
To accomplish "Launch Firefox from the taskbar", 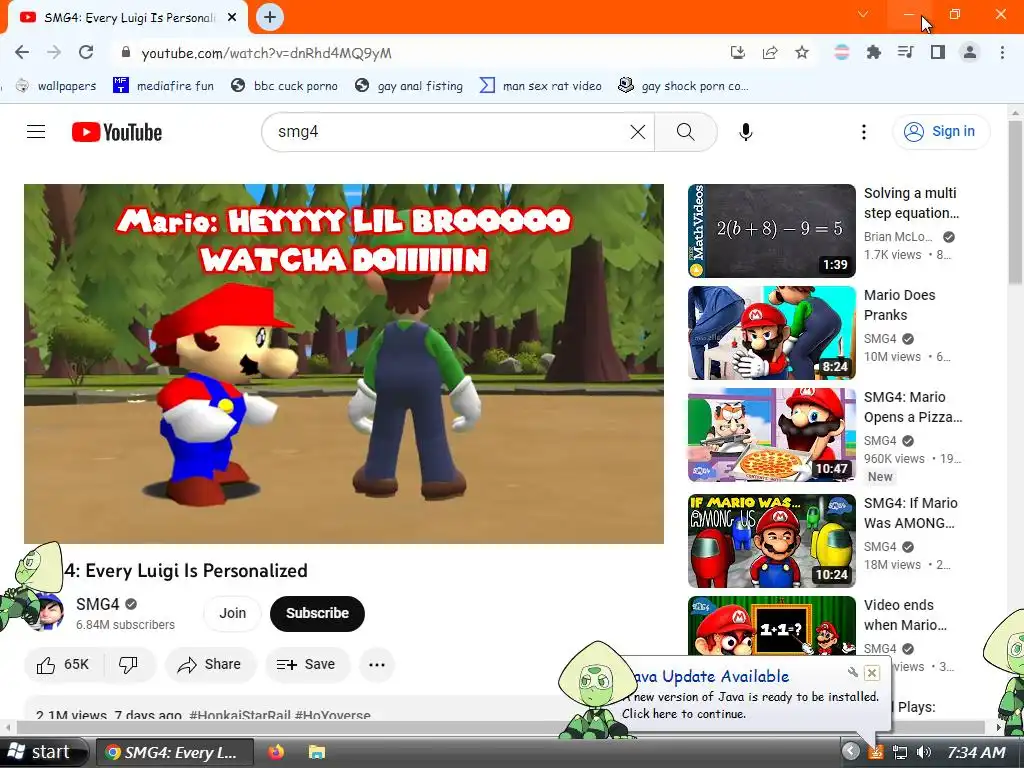I will [x=276, y=752].
